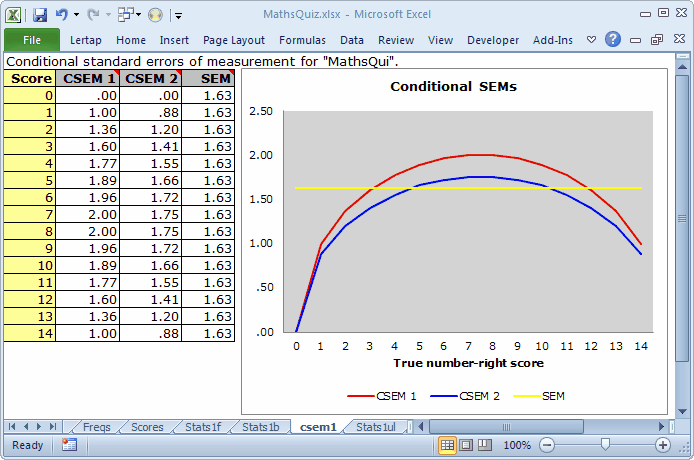
Task: Select the CSEM 1 legend entry
Action: [382, 396]
